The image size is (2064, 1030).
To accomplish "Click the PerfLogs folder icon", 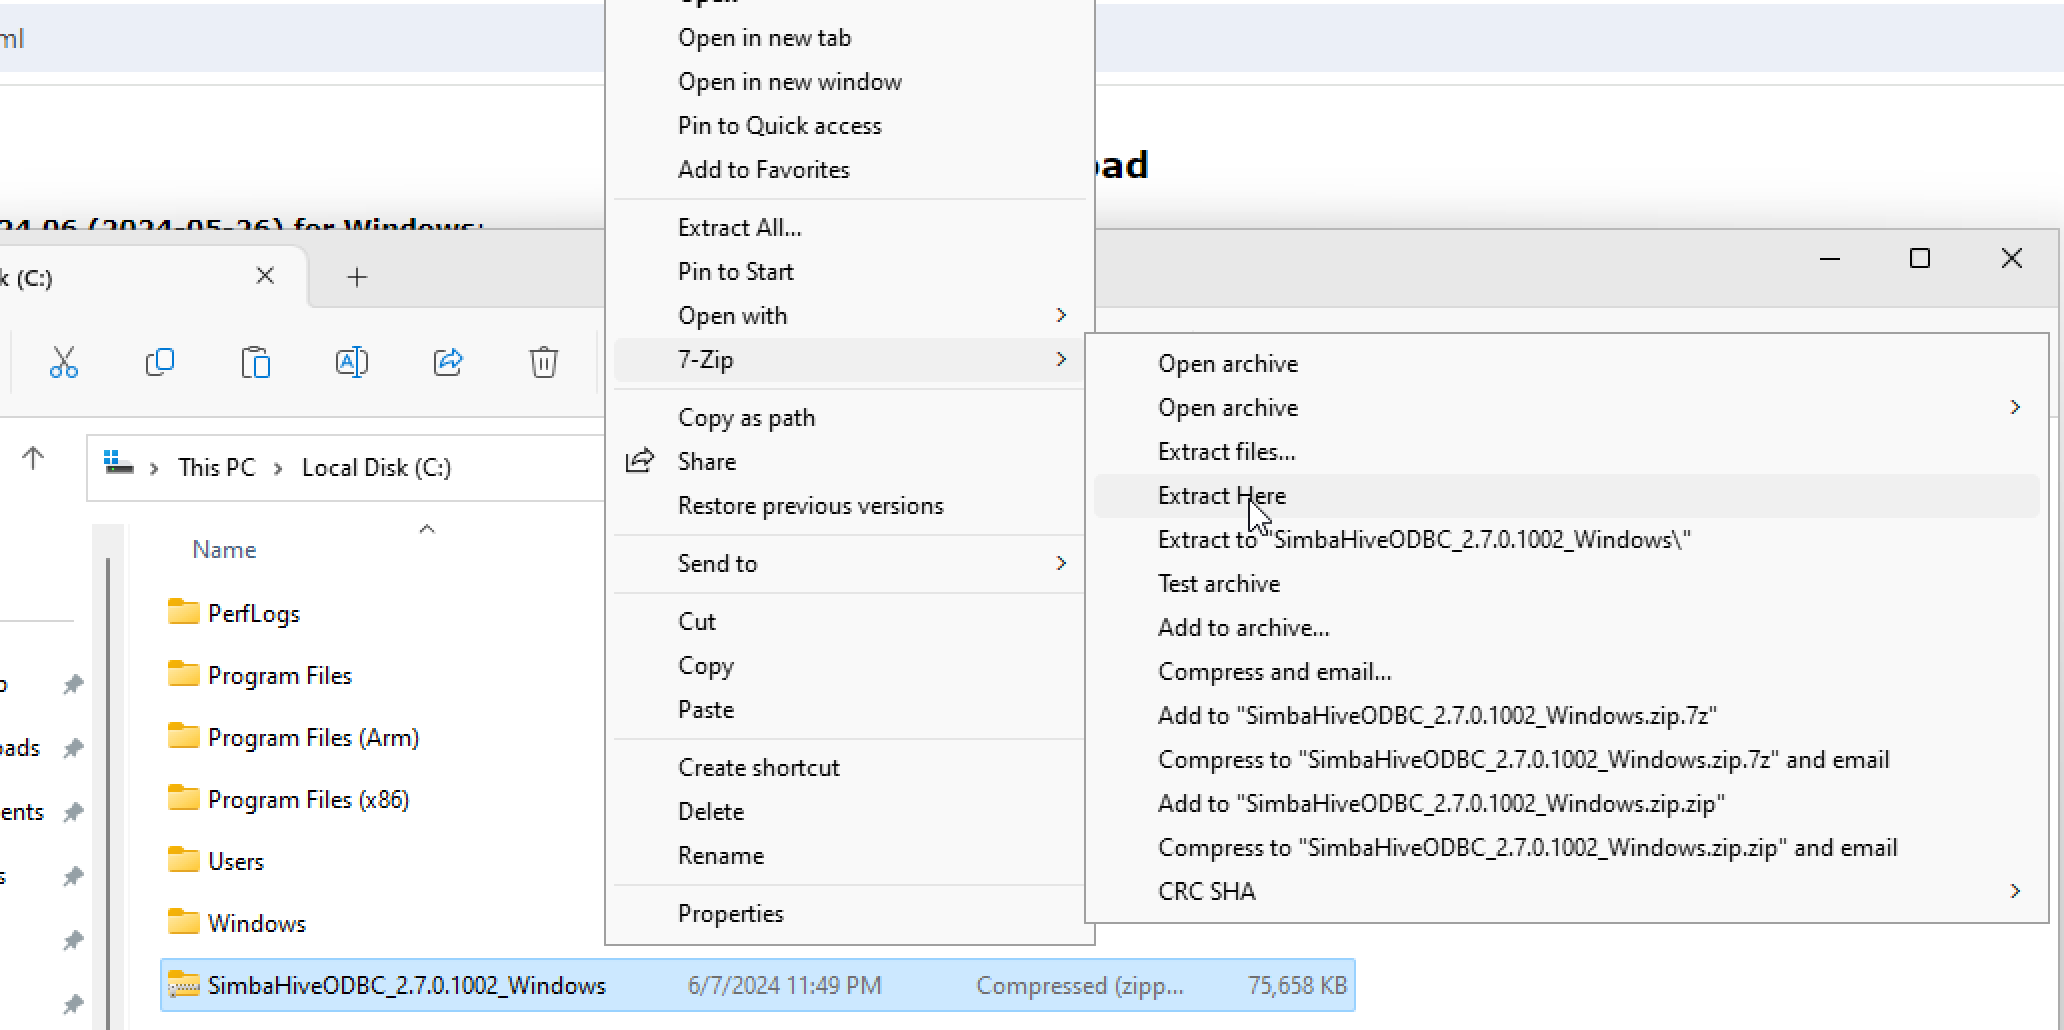I will (183, 612).
